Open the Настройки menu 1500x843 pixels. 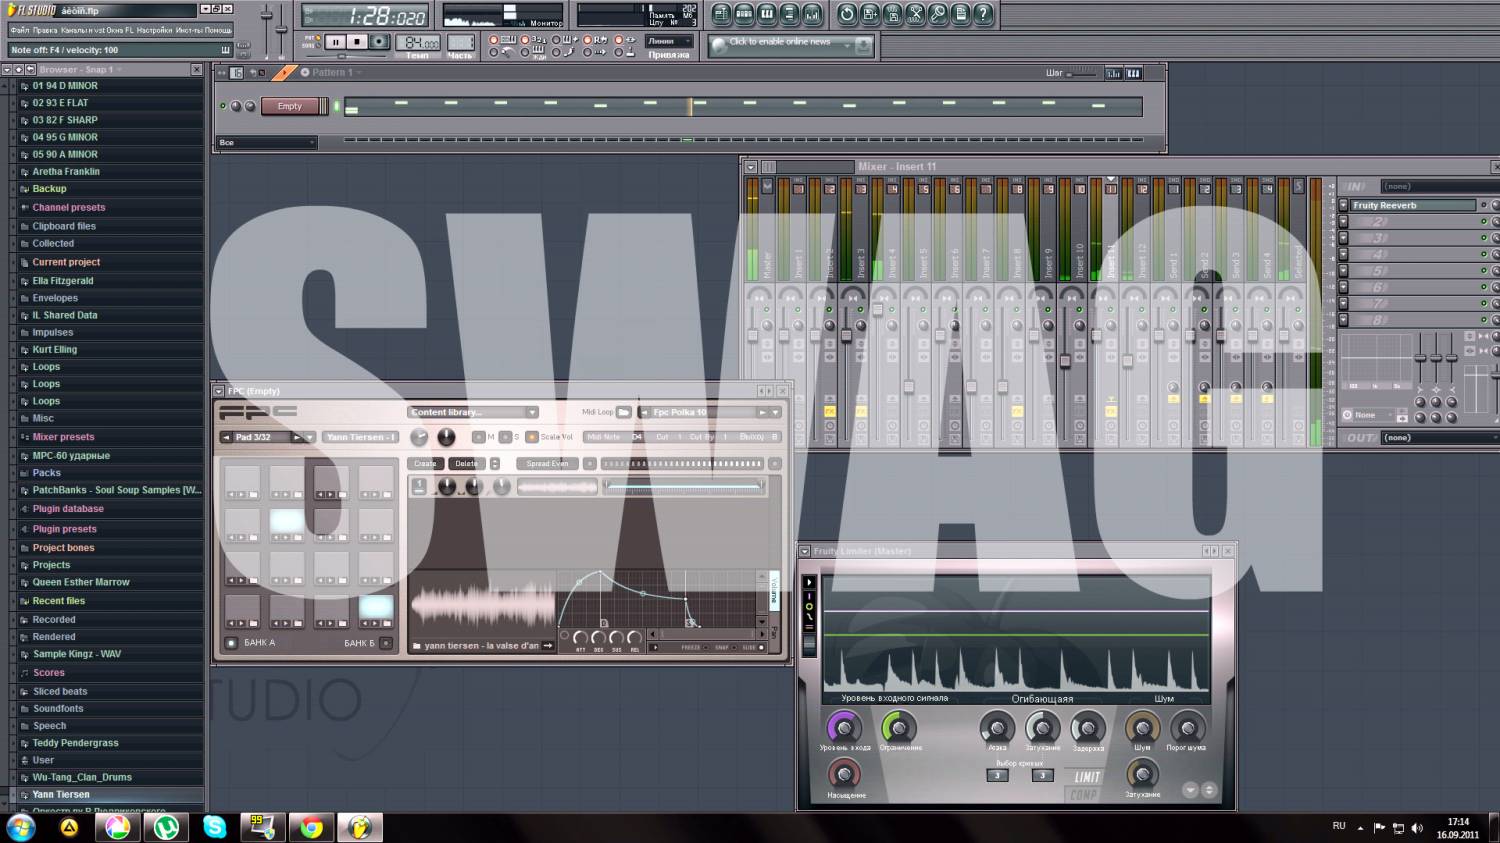coord(154,30)
